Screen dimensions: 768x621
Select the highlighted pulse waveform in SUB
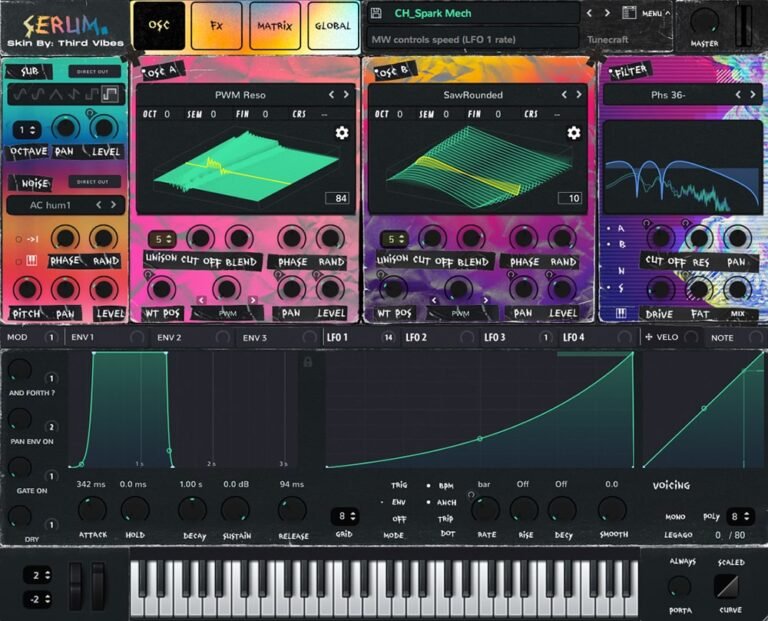tap(110, 94)
